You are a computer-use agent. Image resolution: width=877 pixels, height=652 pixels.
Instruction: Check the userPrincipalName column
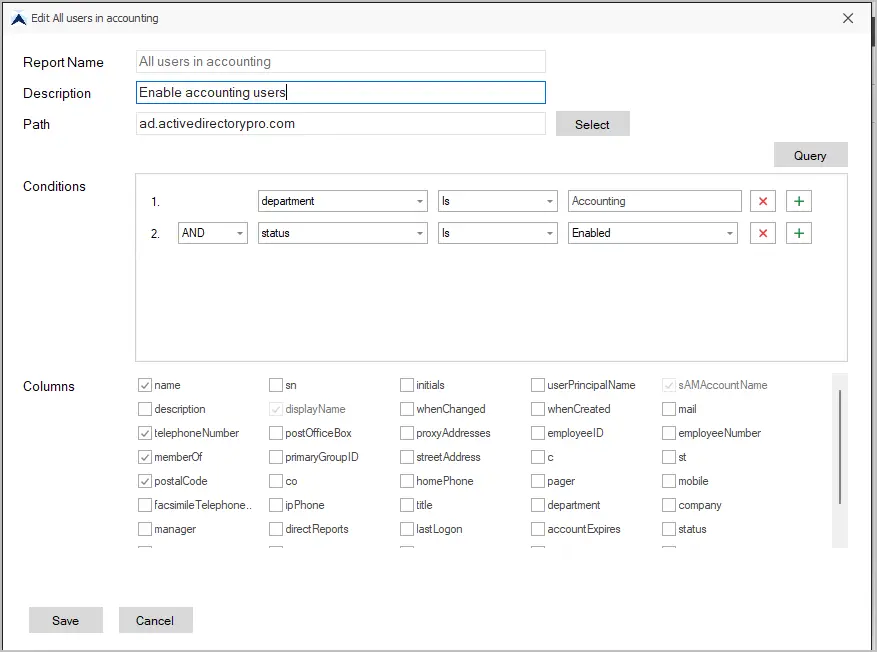click(537, 385)
